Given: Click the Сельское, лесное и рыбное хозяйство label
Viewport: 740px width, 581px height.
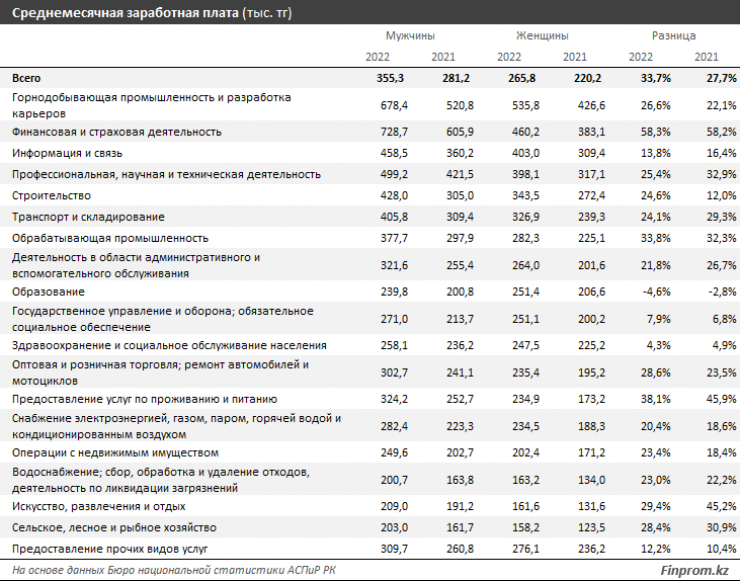Looking at the screenshot, I should pyautogui.click(x=116, y=527).
